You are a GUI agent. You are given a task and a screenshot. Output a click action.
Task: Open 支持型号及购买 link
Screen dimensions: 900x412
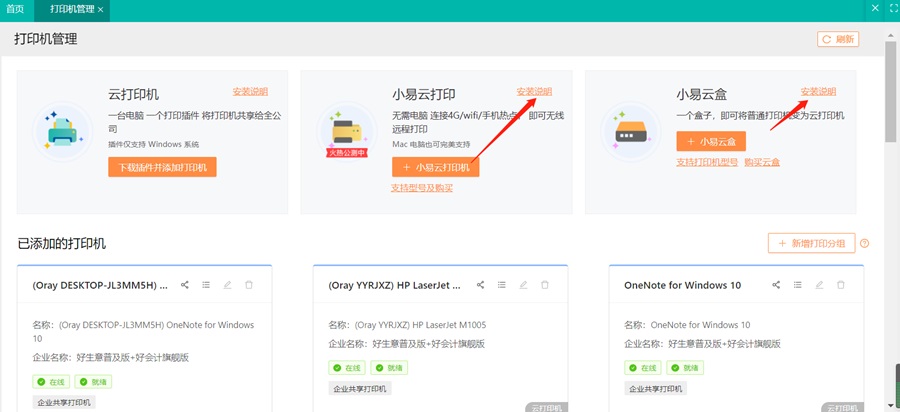click(422, 188)
